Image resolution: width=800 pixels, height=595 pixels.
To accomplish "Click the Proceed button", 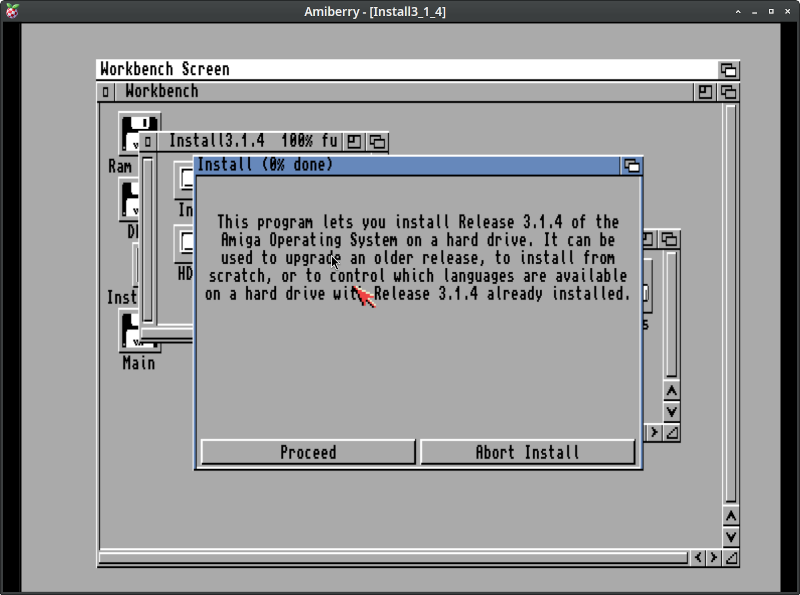I will coord(308,452).
